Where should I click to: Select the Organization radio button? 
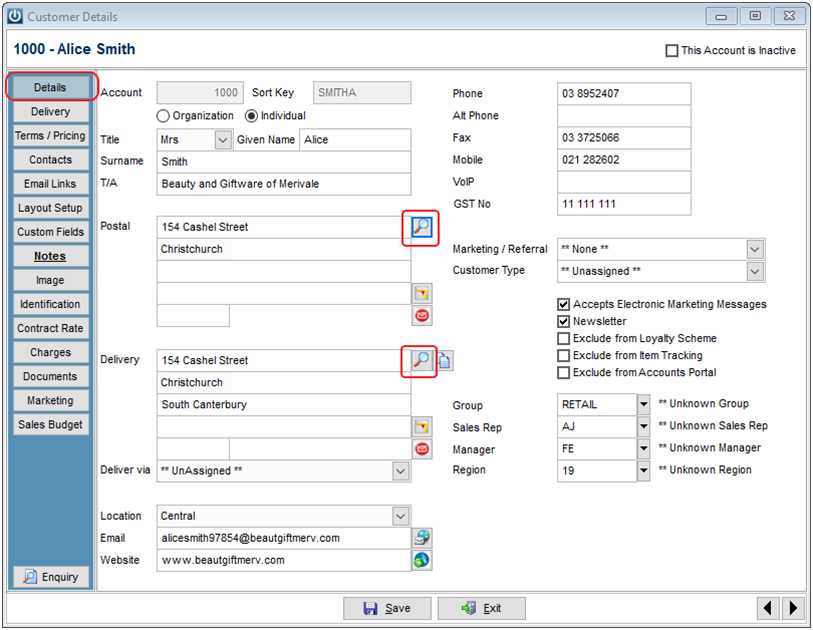(162, 115)
